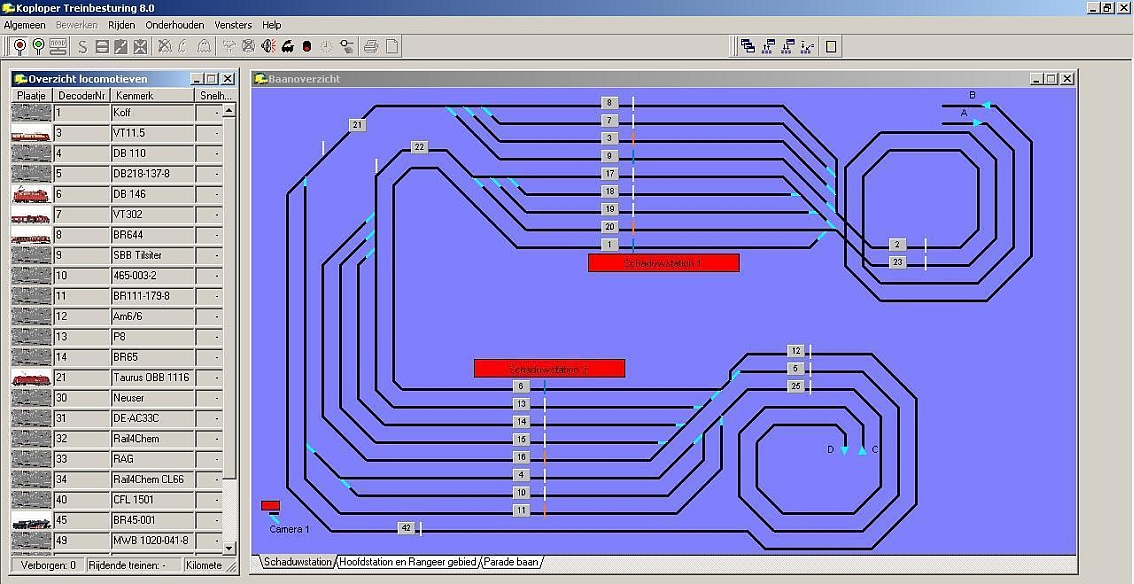Click the printer toolbar icon
Image resolution: width=1134 pixels, height=584 pixels.
pyautogui.click(x=371, y=47)
